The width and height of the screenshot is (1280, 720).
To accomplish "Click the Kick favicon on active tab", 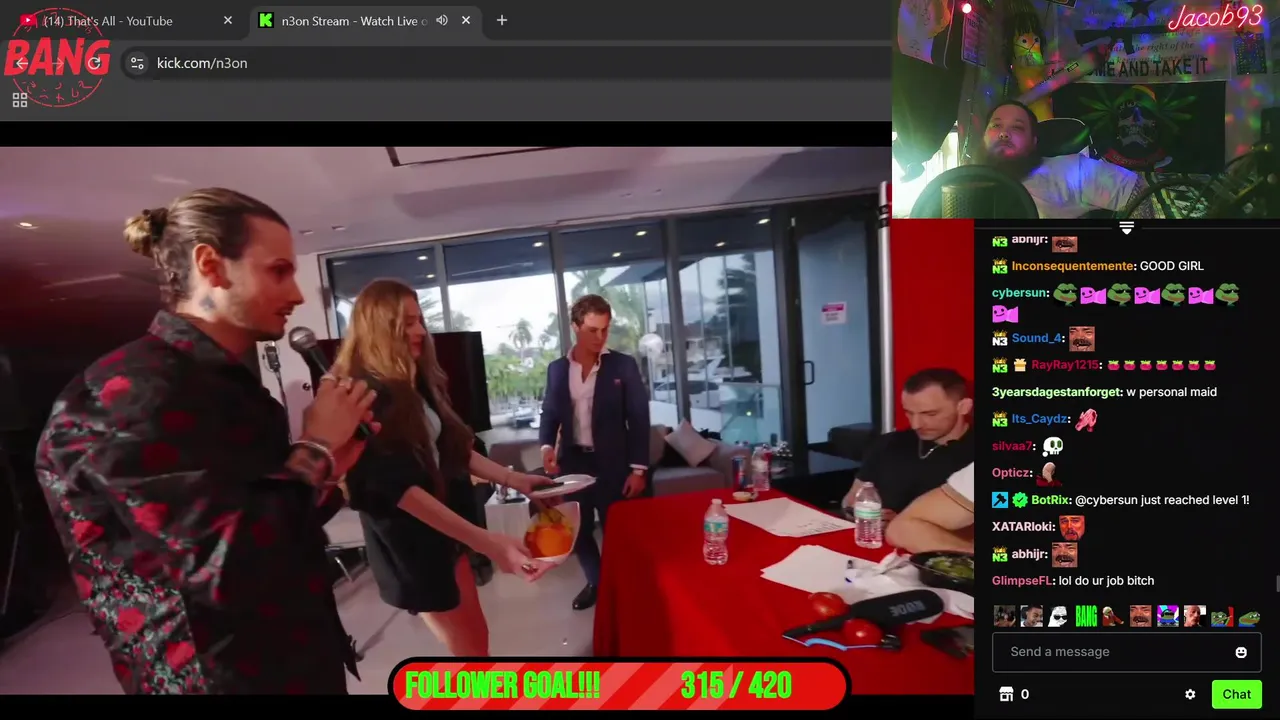I will pyautogui.click(x=265, y=20).
